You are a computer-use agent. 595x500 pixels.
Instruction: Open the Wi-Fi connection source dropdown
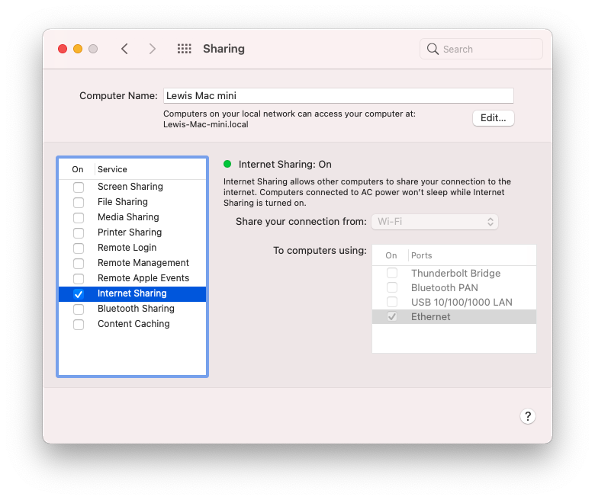[435, 222]
